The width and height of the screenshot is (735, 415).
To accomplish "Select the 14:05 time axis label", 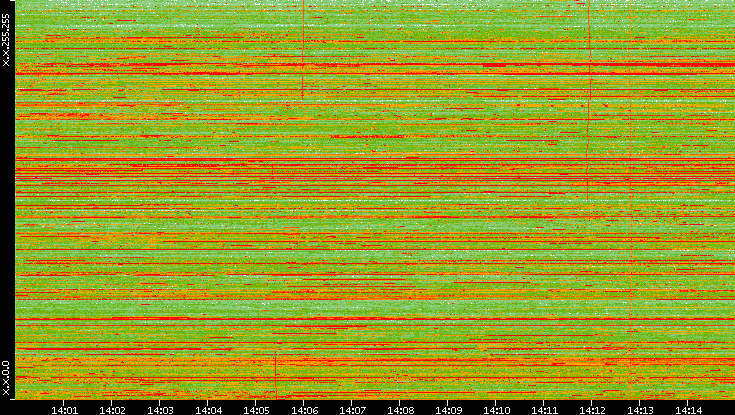I will pos(256,411).
